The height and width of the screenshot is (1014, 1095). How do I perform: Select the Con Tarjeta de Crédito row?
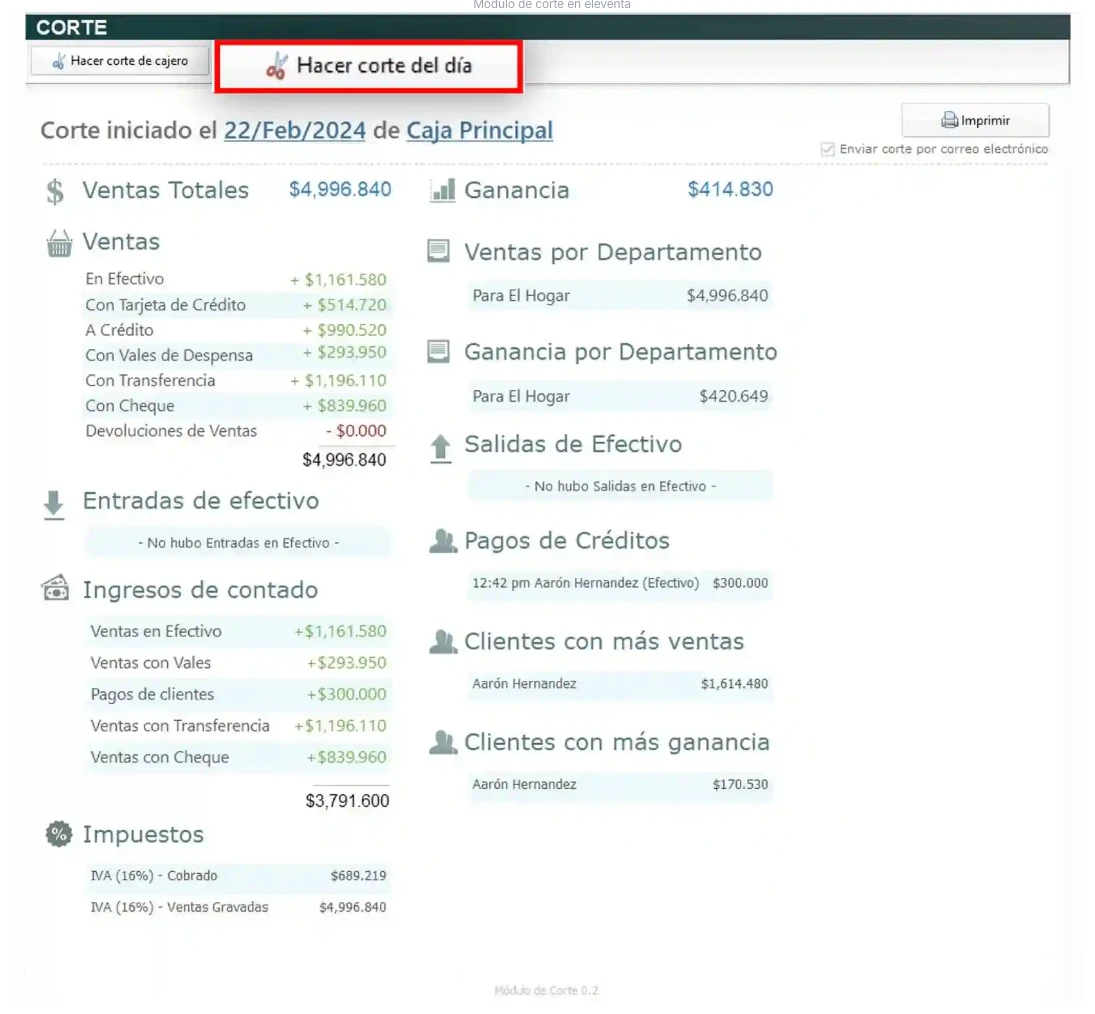pyautogui.click(x=236, y=305)
